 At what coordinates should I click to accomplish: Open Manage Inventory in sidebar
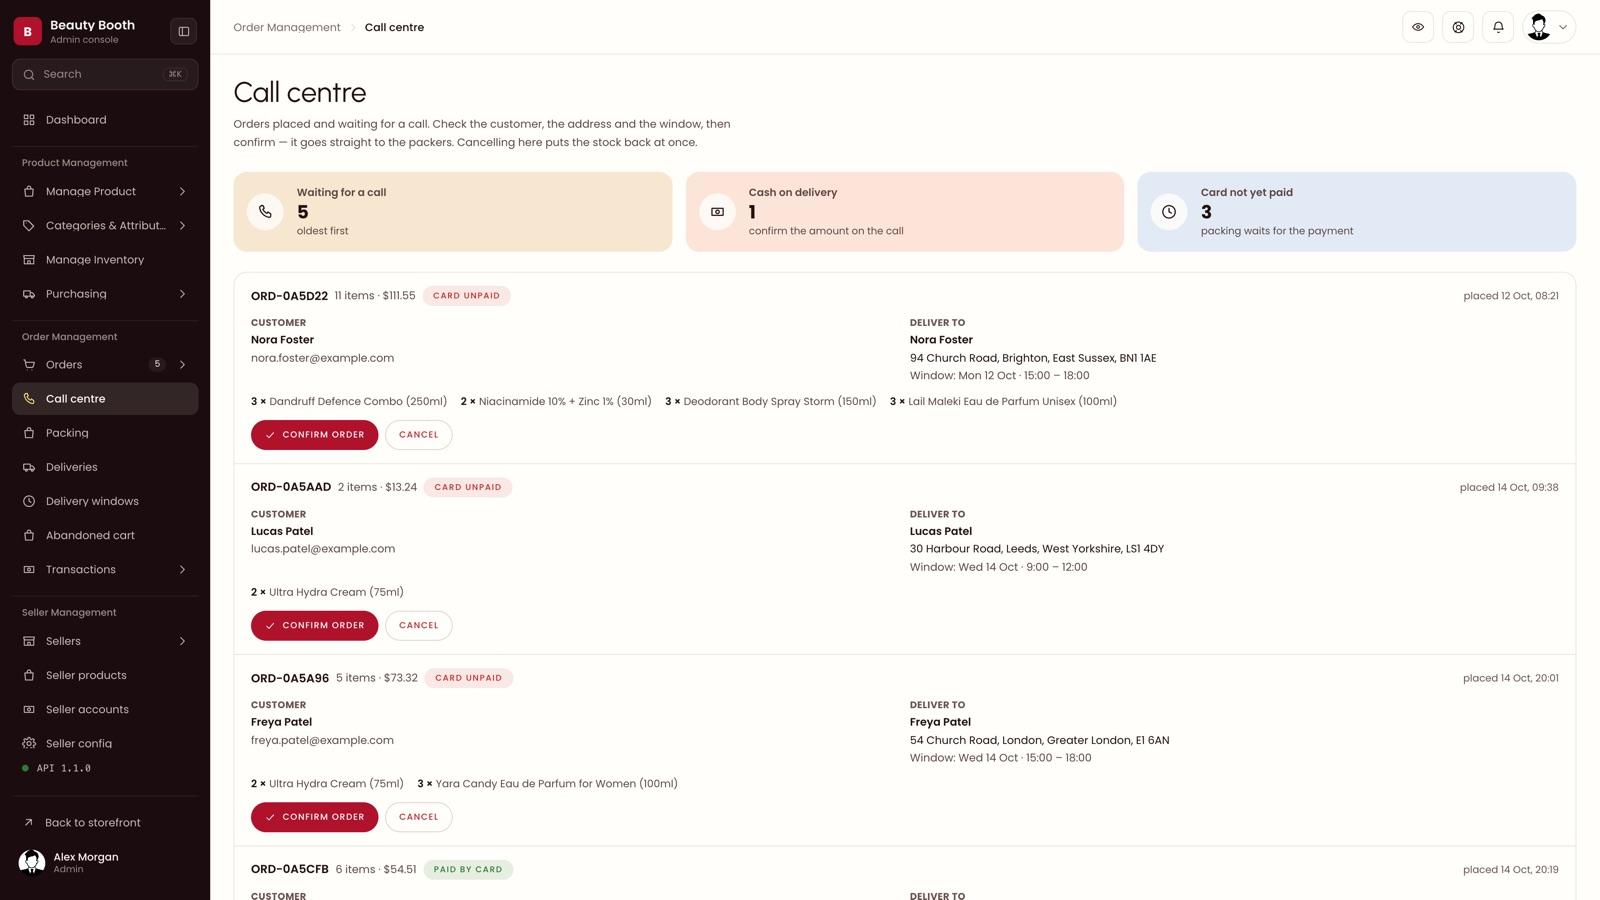pyautogui.click(x=105, y=260)
